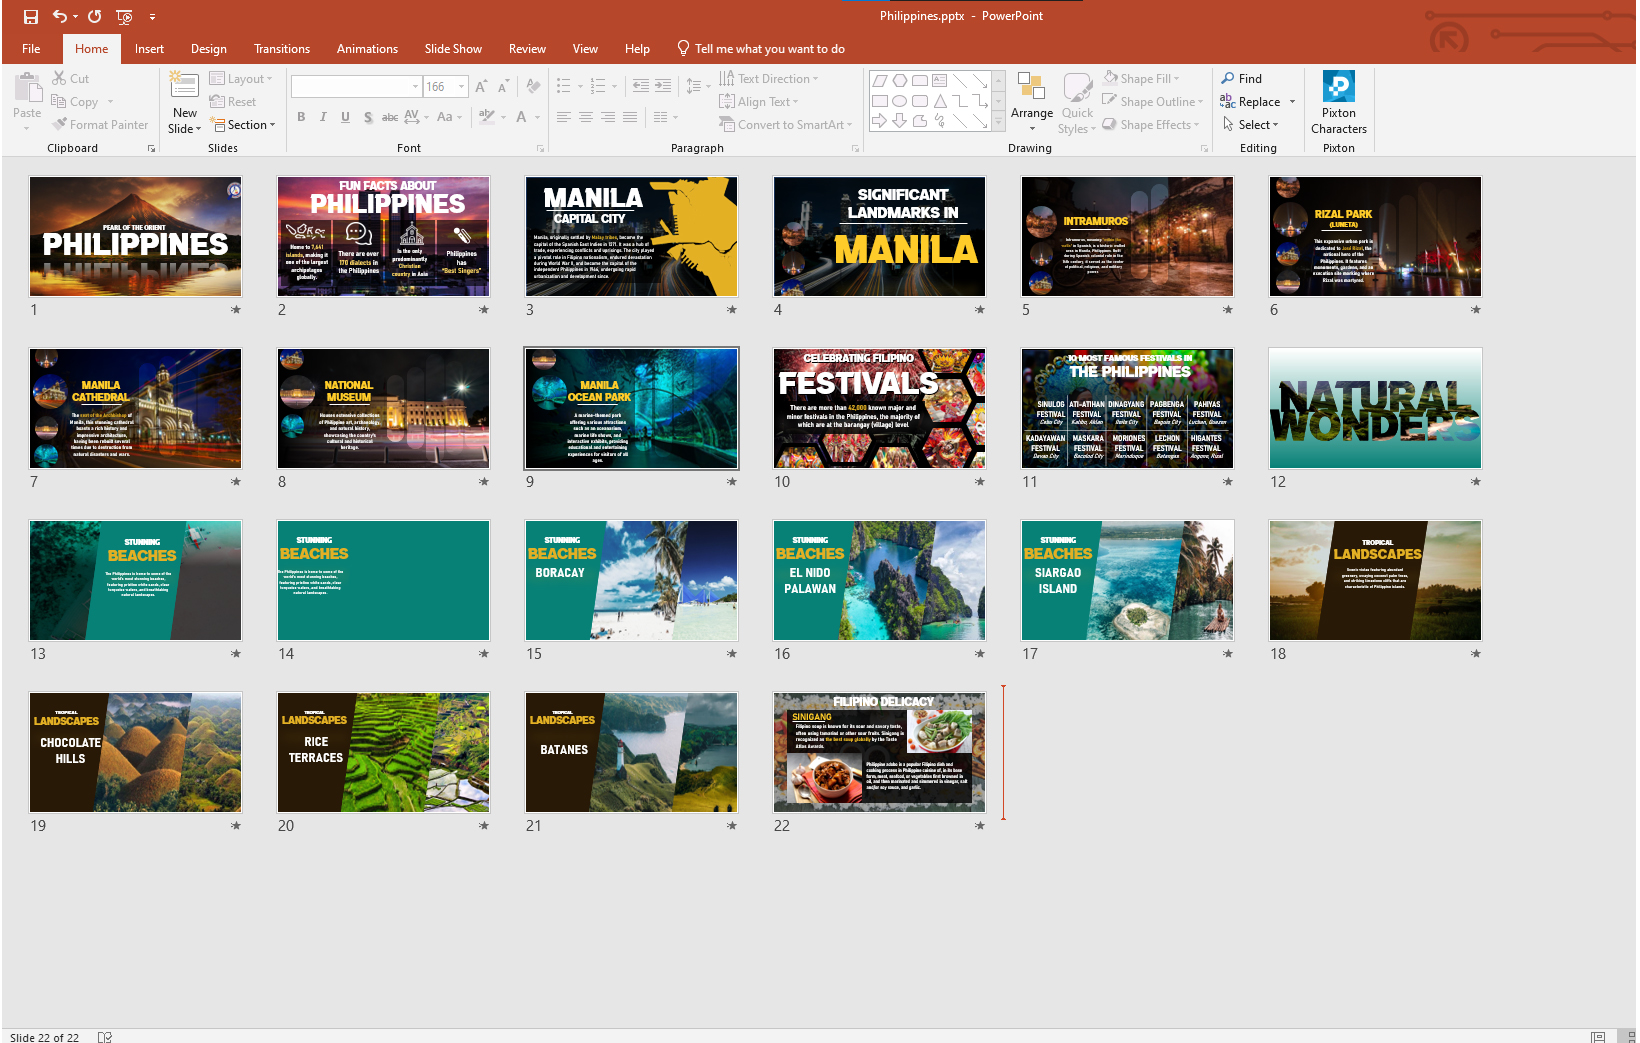Click Start From Beginning icon in title bar
1640x1043 pixels.
[x=124, y=16]
